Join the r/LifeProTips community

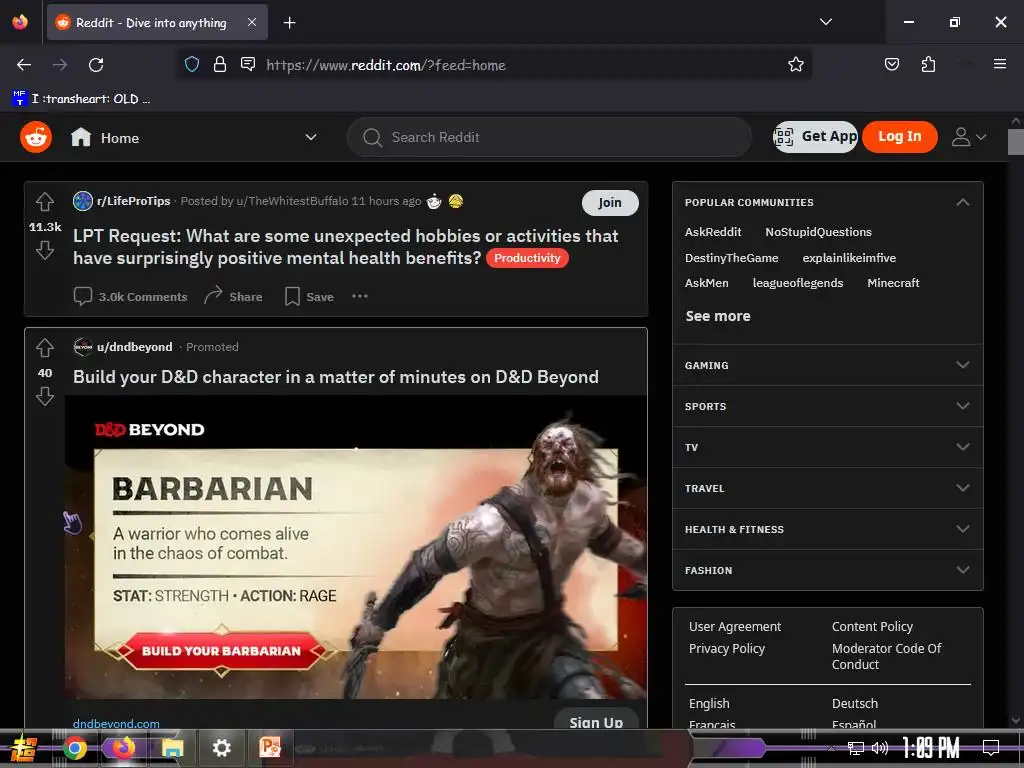pyautogui.click(x=610, y=202)
